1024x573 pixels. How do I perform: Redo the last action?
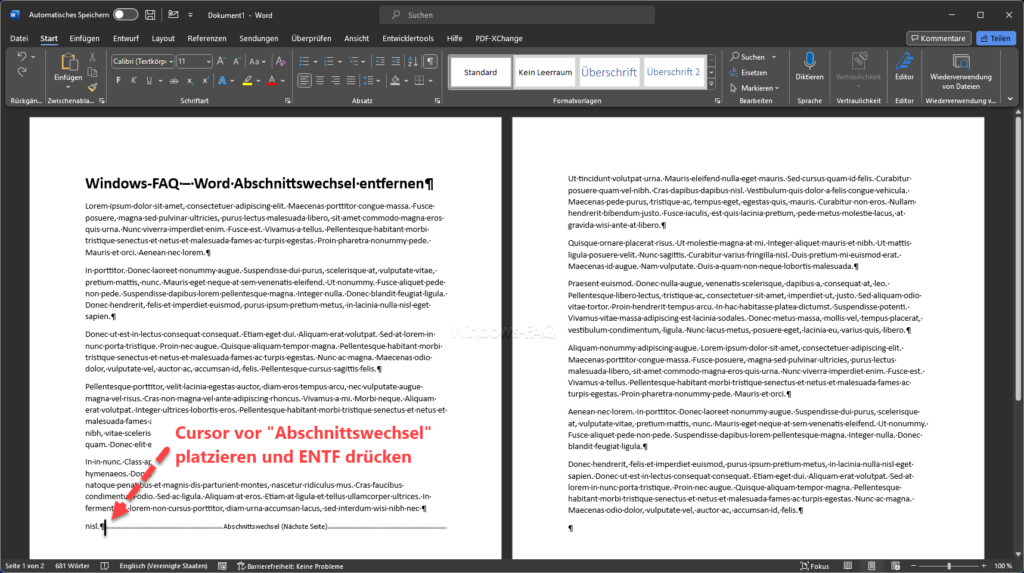pos(22,72)
